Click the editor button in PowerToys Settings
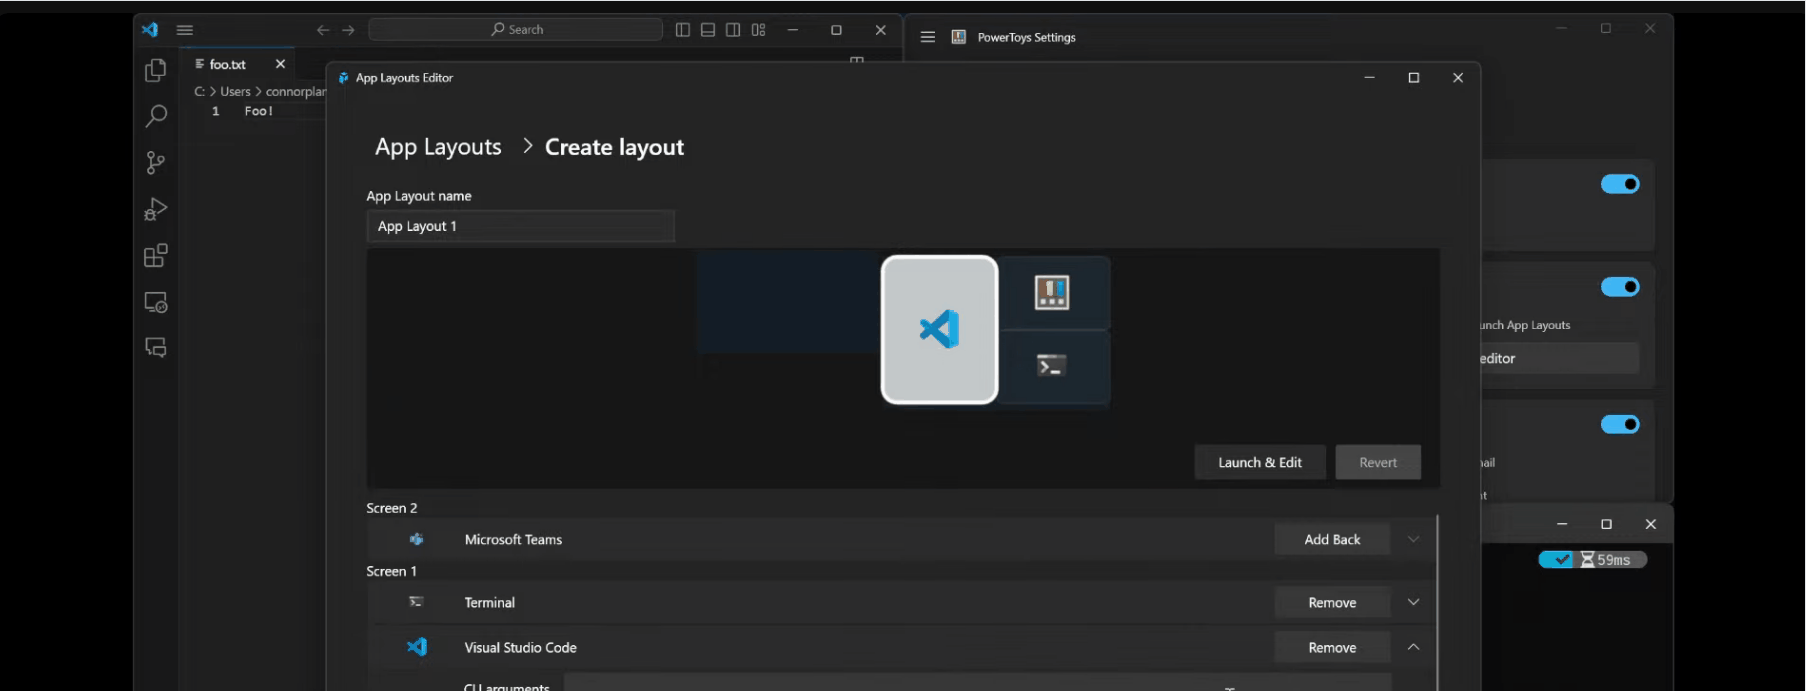The width and height of the screenshot is (1806, 691). click(x=1560, y=358)
